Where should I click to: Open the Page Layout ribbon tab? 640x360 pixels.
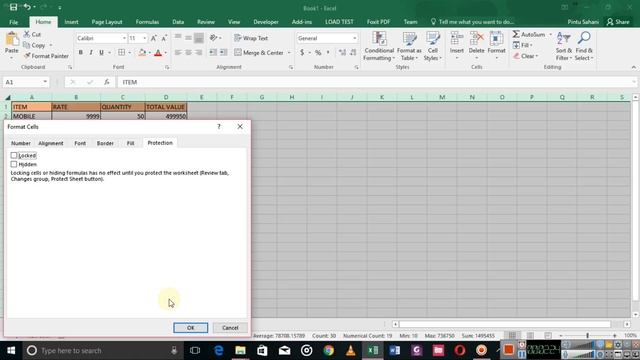107,22
